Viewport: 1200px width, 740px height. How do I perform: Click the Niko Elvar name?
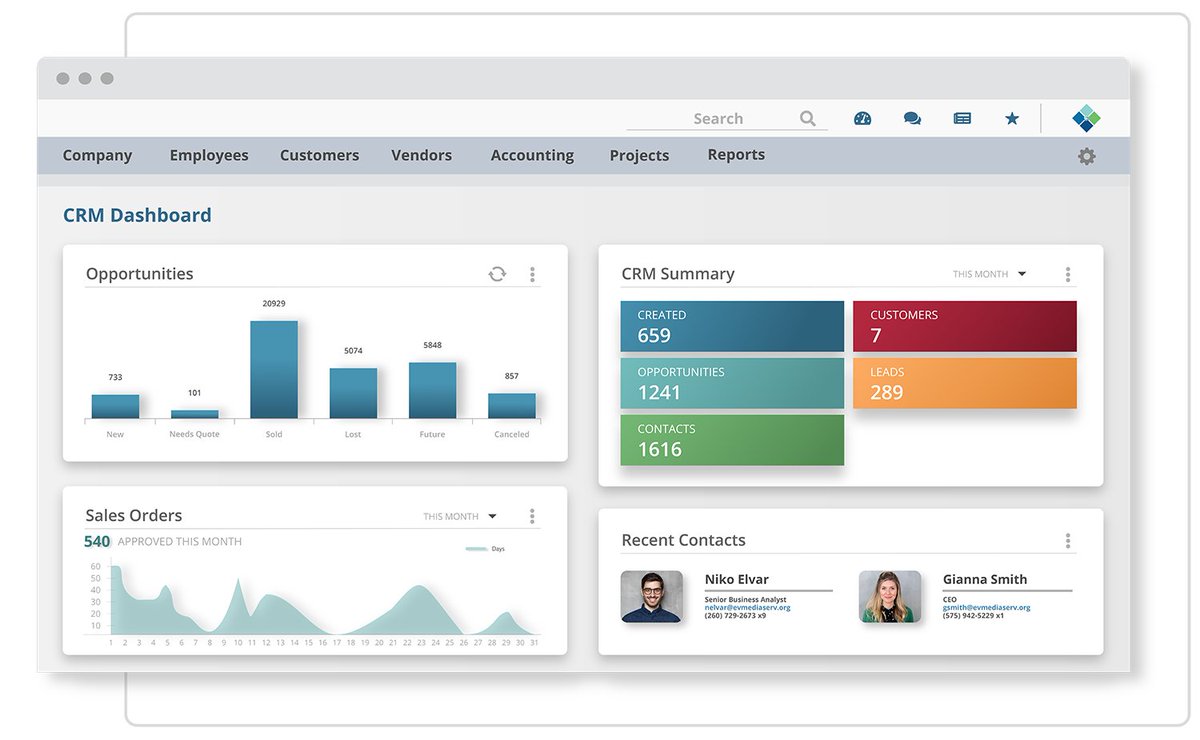737,579
